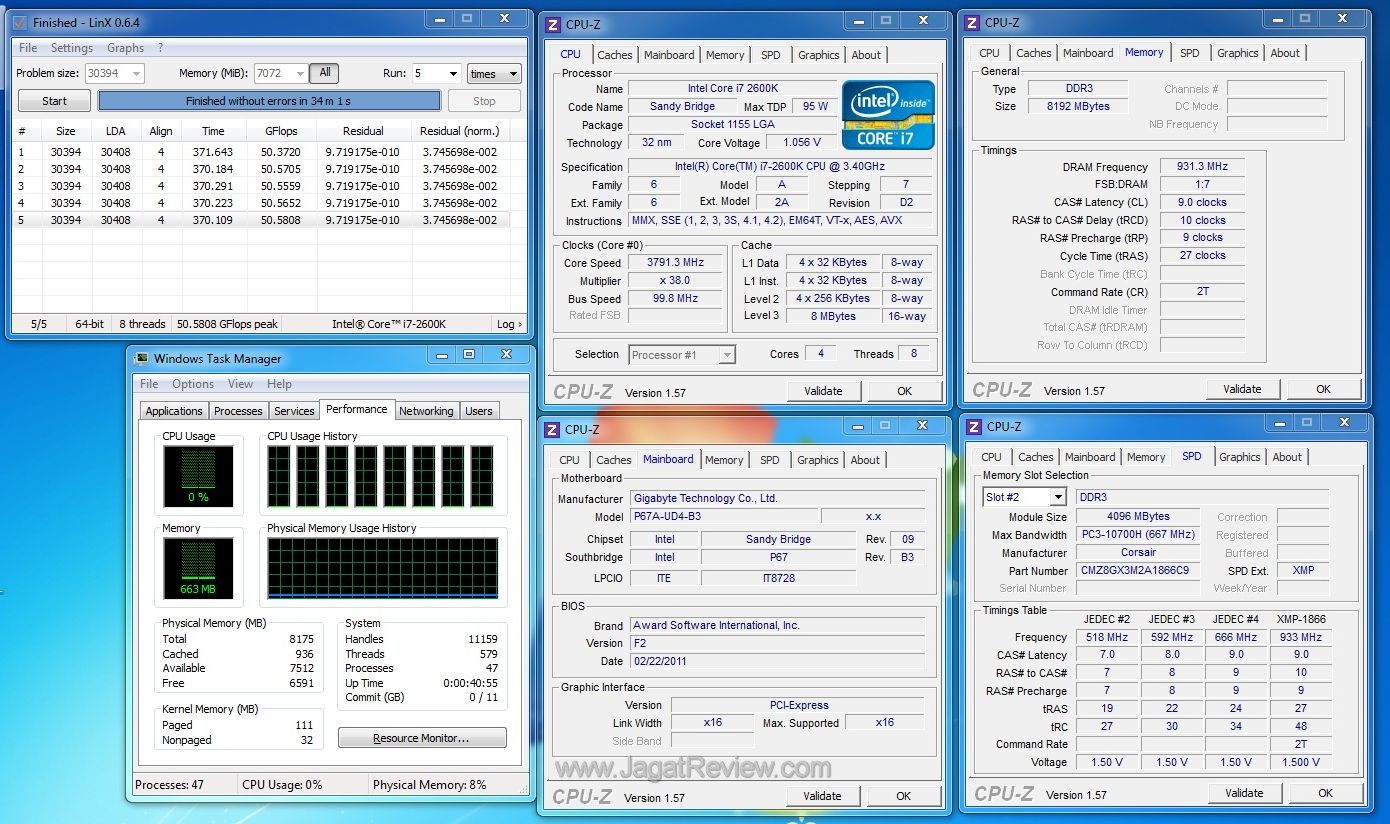Screen dimensions: 1390x824
Task: Click the Z icon of the CPU-Z window showing the Processor section
Action: [x=552, y=25]
